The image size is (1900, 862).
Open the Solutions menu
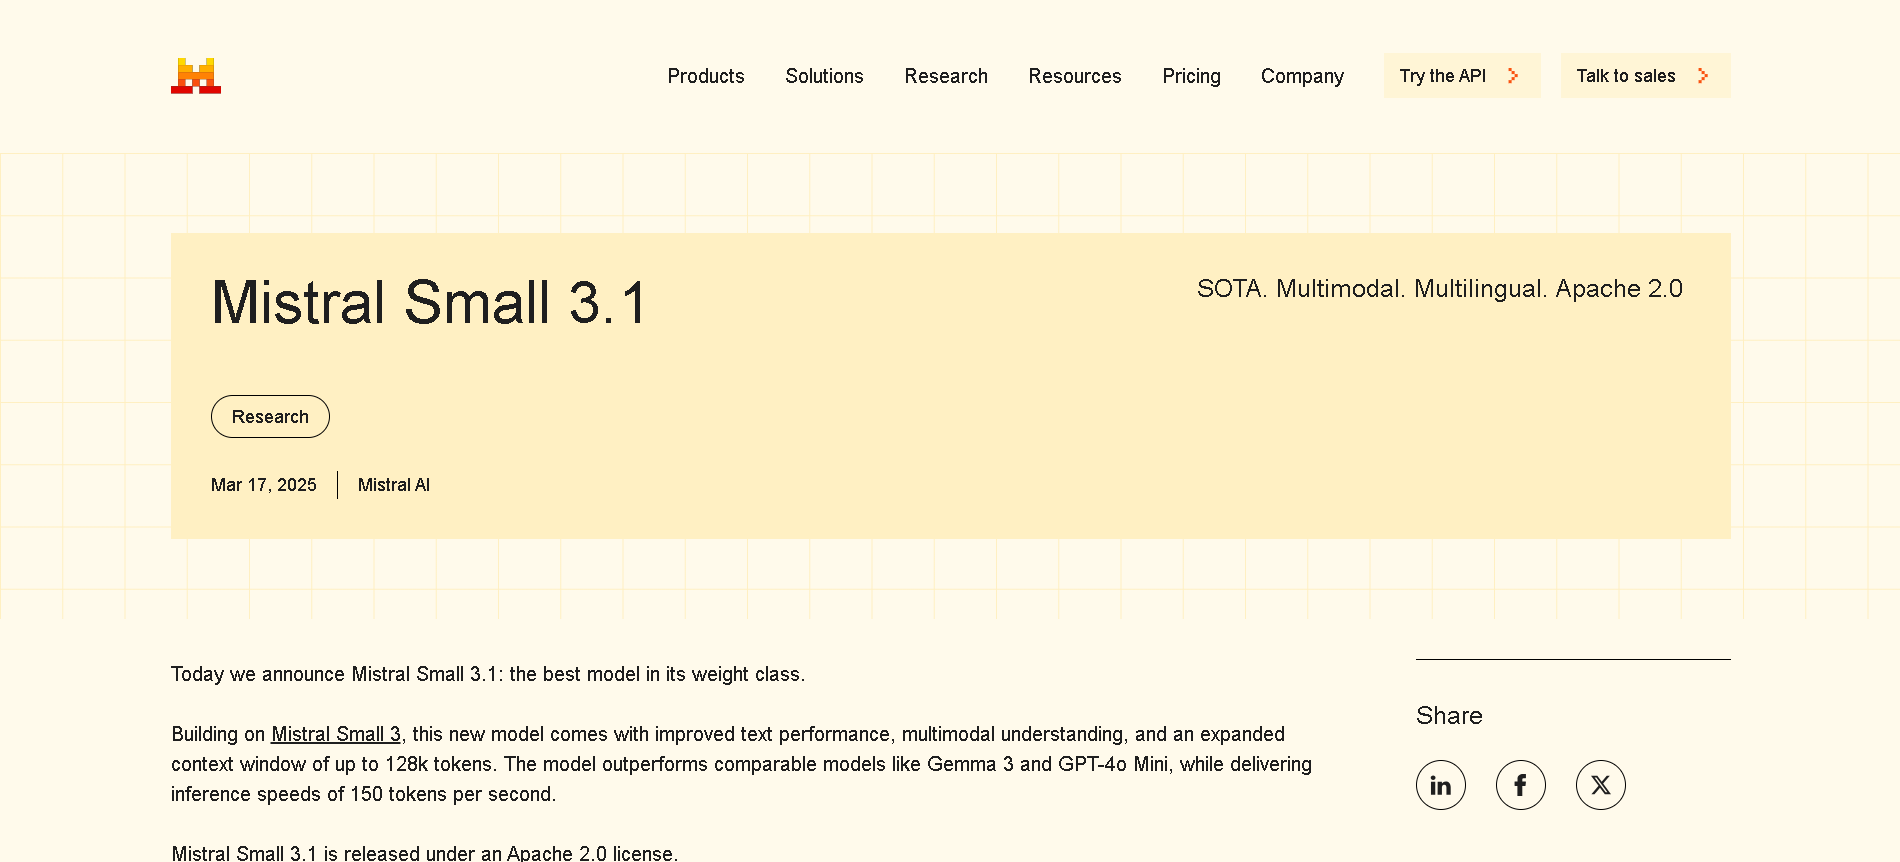[824, 76]
